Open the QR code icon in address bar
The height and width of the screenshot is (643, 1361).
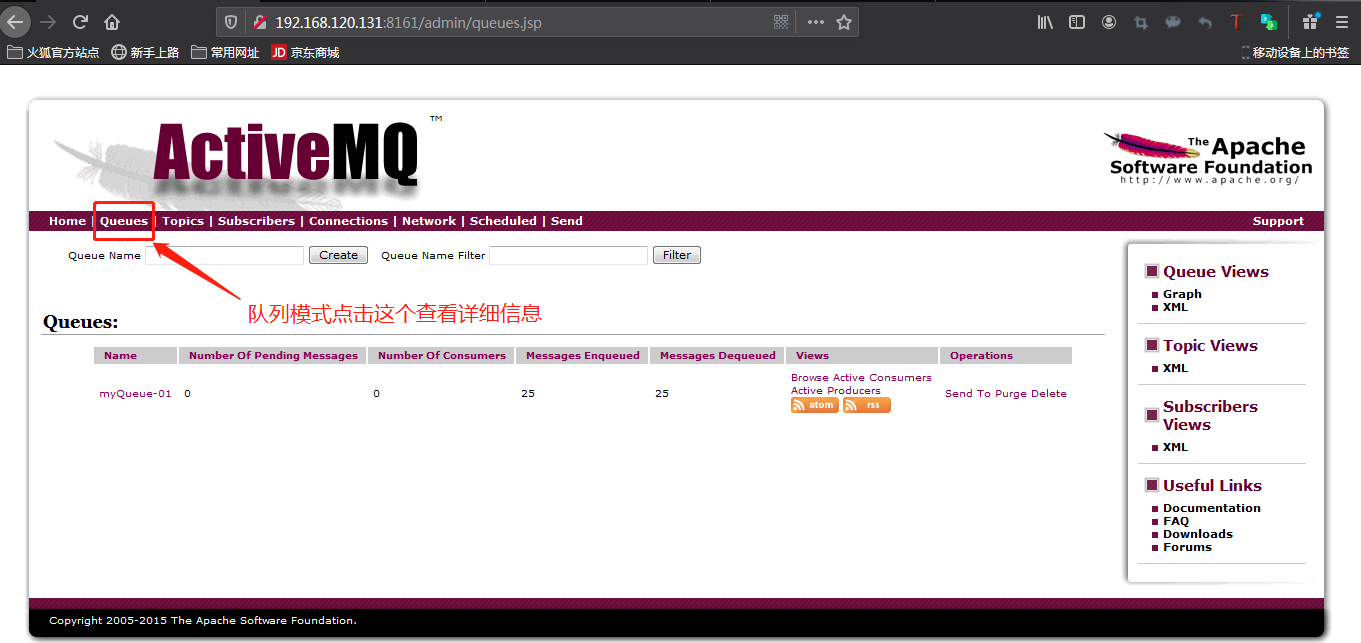click(781, 22)
